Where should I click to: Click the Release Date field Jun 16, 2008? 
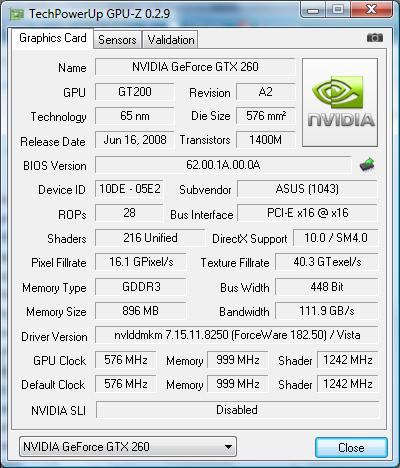click(x=135, y=140)
